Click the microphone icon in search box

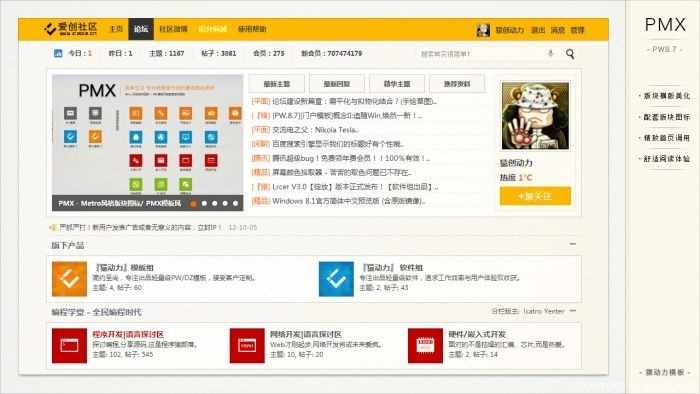coord(550,54)
